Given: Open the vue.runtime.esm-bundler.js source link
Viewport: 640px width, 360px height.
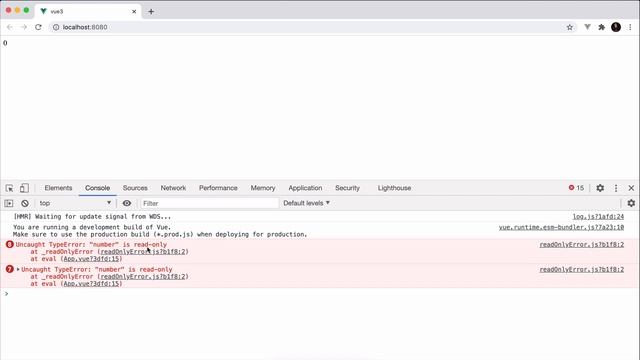Looking at the screenshot, I should (561, 227).
